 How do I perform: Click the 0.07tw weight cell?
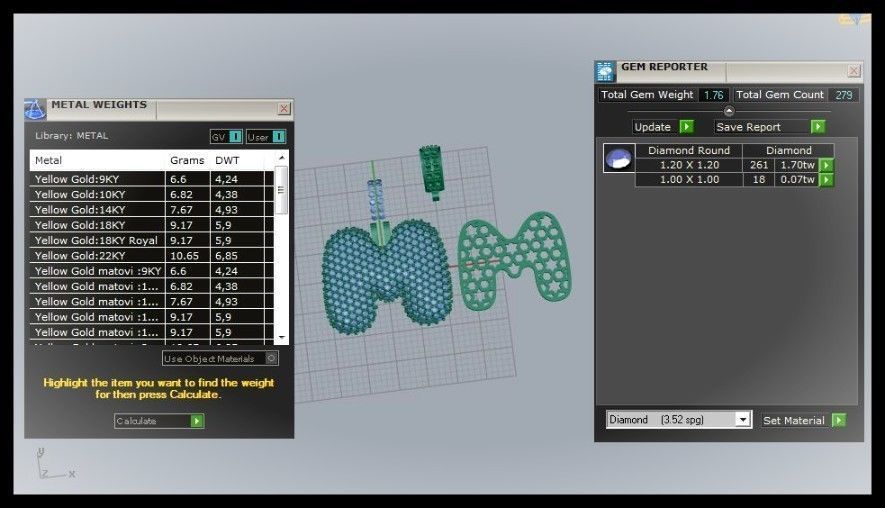click(797, 179)
